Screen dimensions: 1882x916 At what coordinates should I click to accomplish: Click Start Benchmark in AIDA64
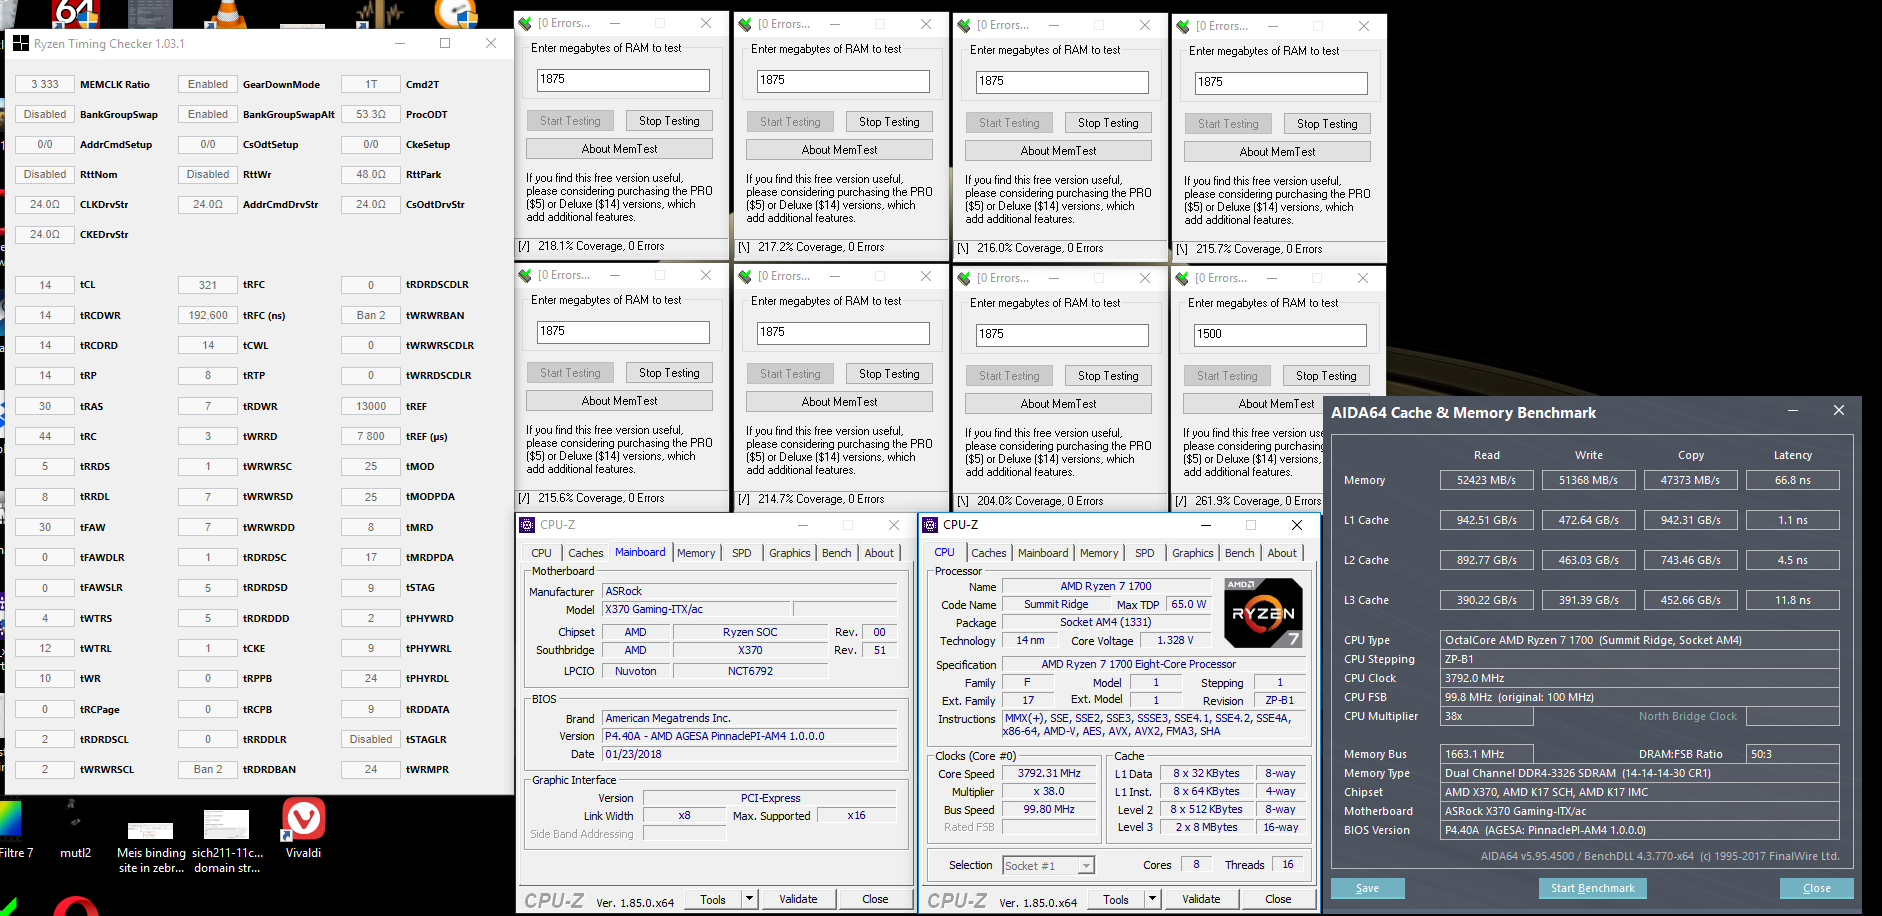tap(1592, 888)
